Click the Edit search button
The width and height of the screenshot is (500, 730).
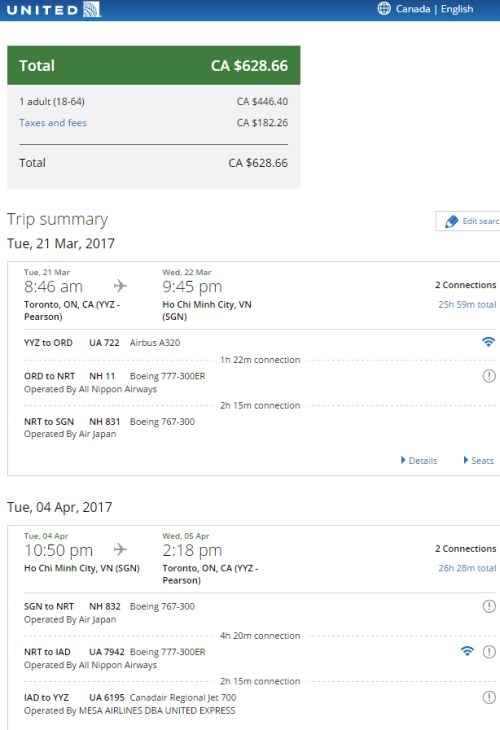(x=468, y=221)
